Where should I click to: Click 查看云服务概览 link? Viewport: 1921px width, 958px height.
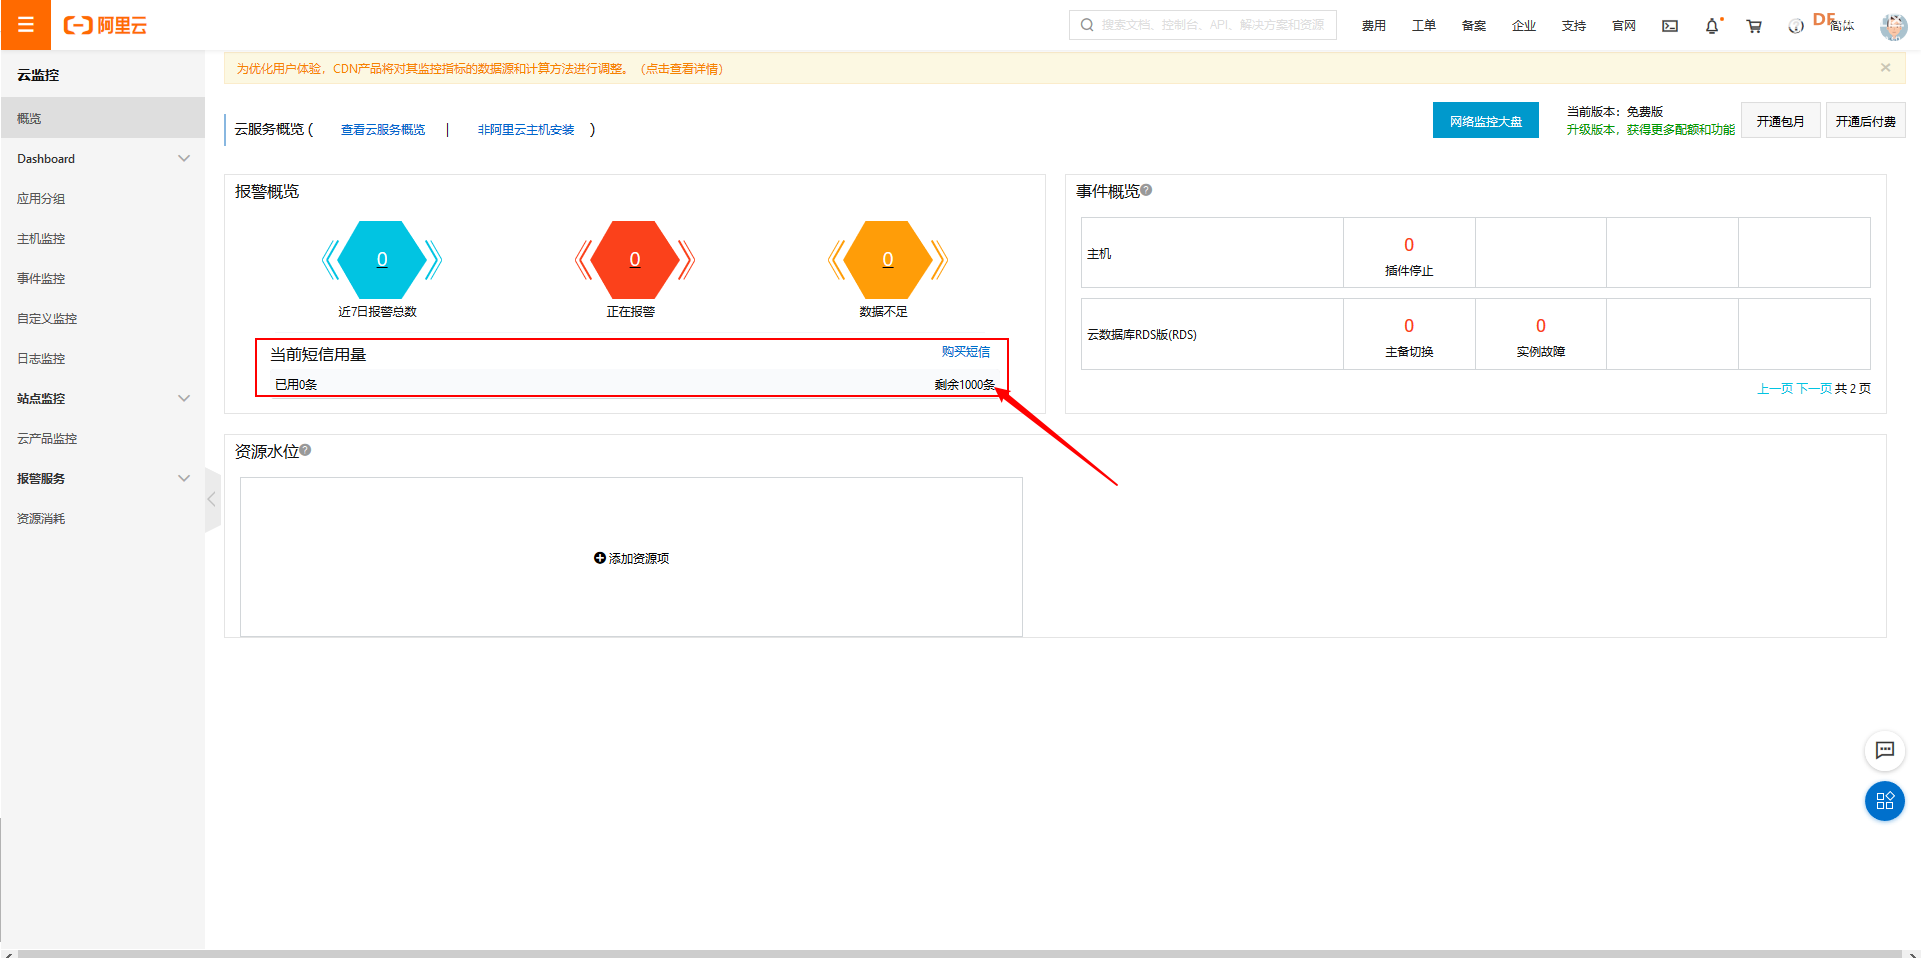383,130
